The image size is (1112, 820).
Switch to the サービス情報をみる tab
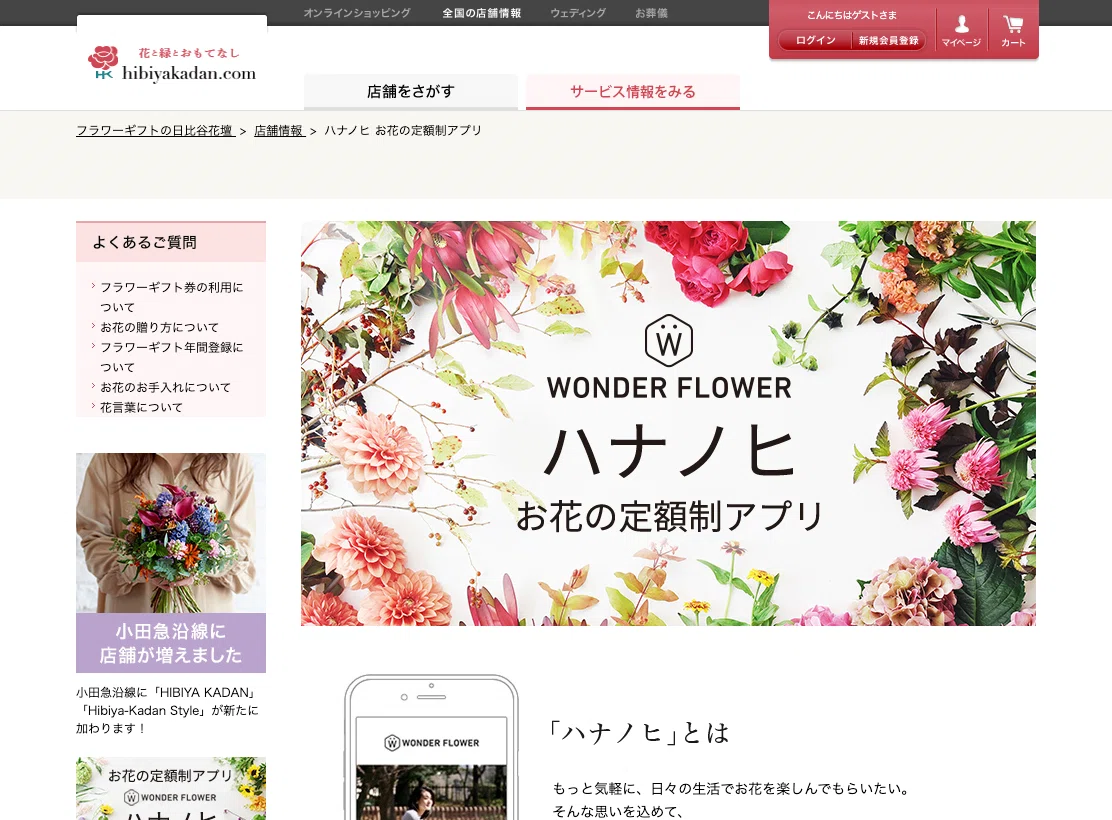[633, 92]
